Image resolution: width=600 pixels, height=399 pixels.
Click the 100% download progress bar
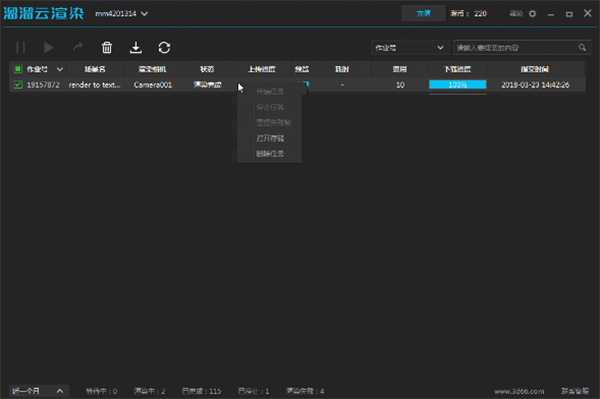[x=458, y=85]
